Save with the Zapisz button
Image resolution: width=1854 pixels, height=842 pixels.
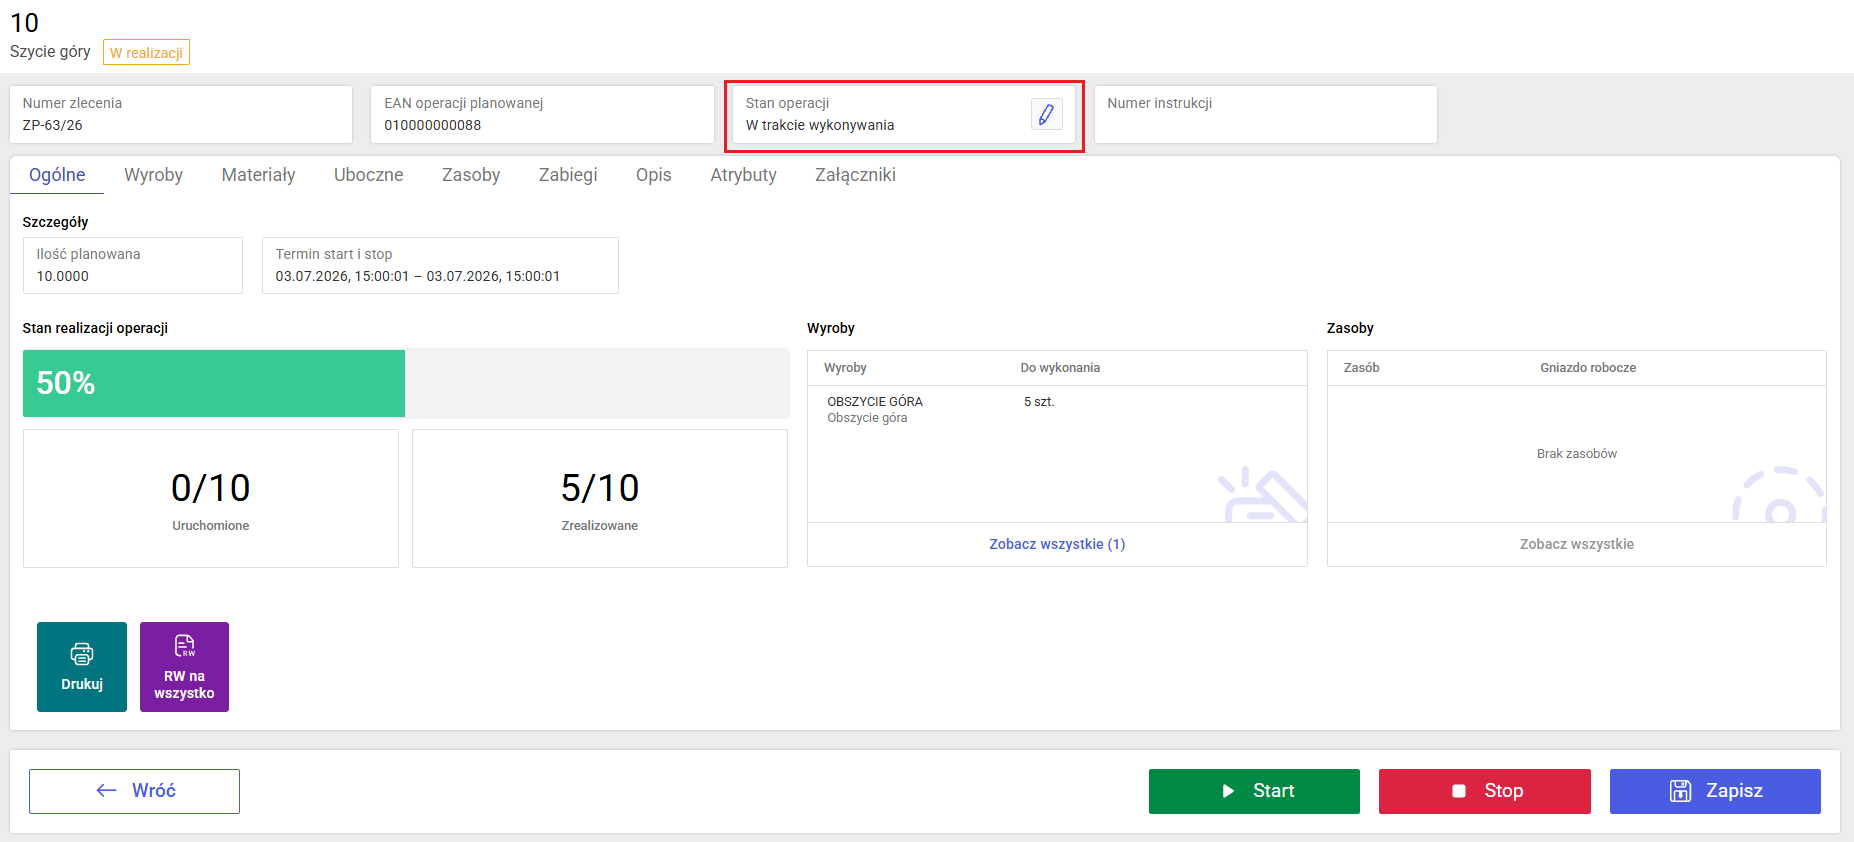coord(1715,791)
